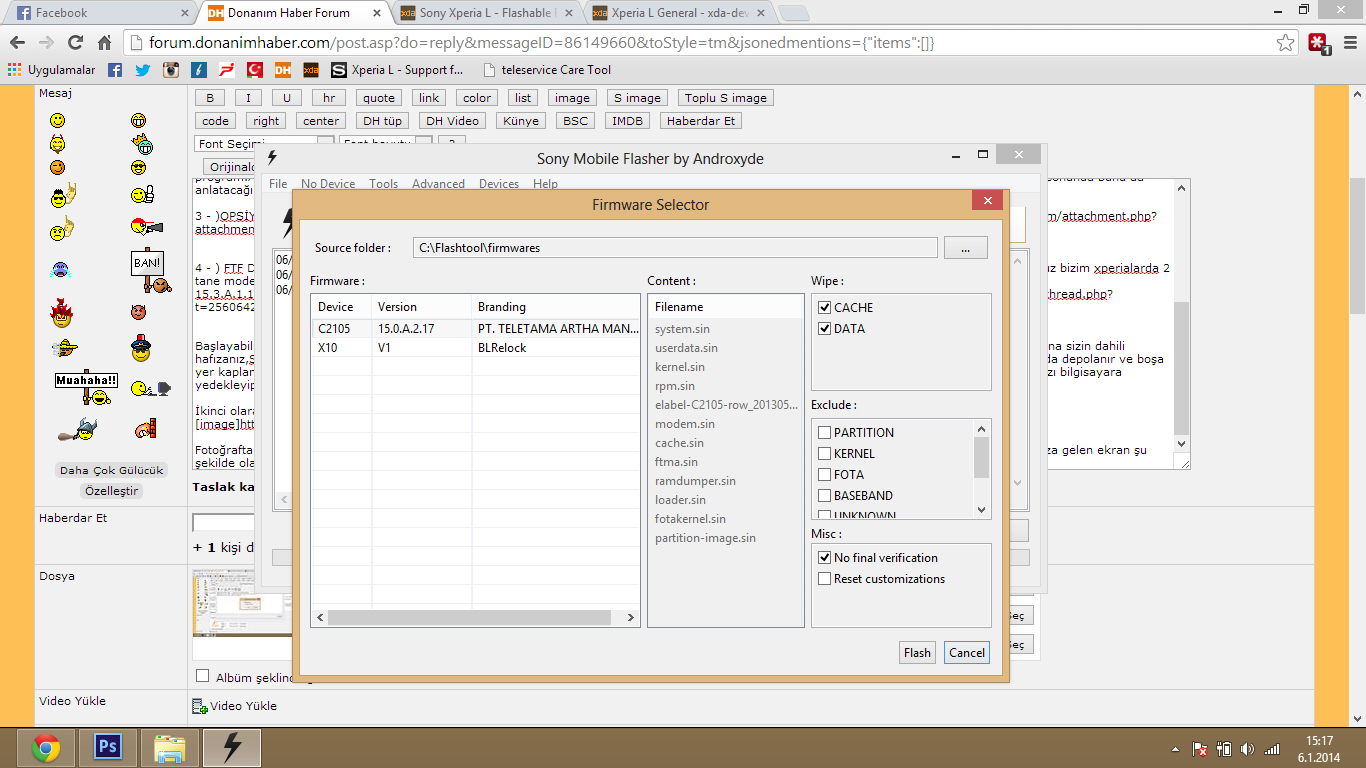Image resolution: width=1366 pixels, height=768 pixels.
Task: Click the Daha Çok Gülücük button
Action: click(x=111, y=470)
